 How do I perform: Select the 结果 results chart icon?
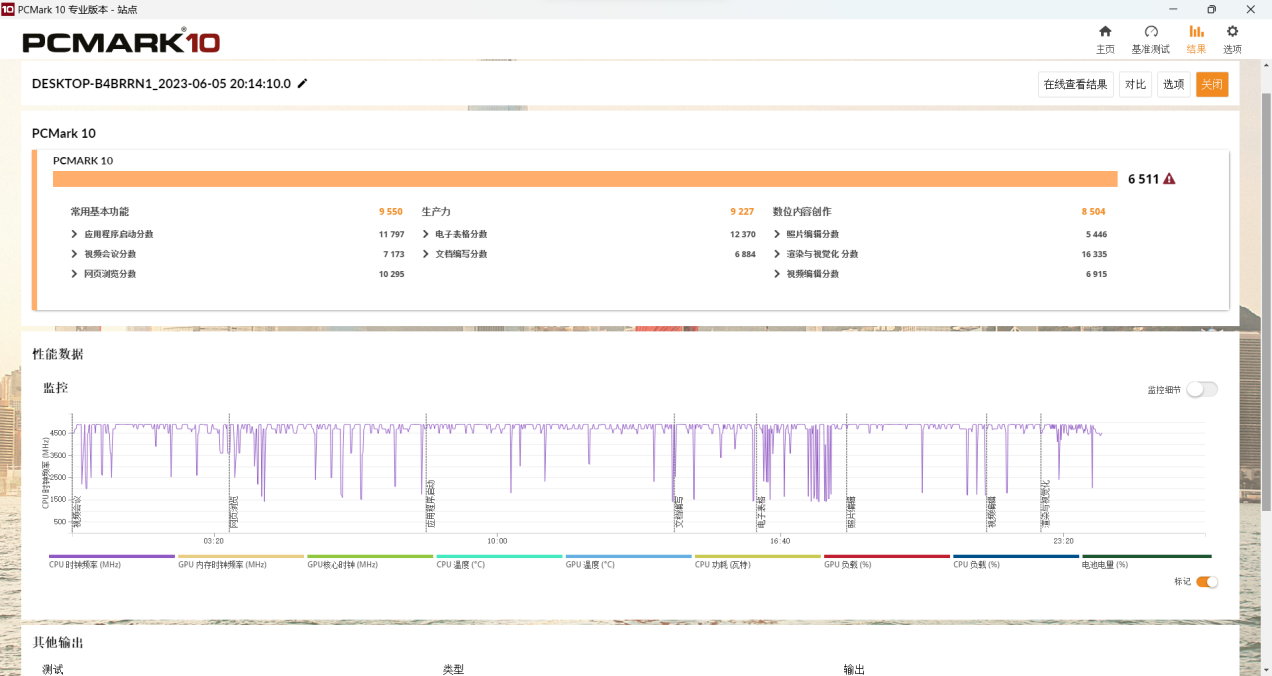click(x=1196, y=31)
